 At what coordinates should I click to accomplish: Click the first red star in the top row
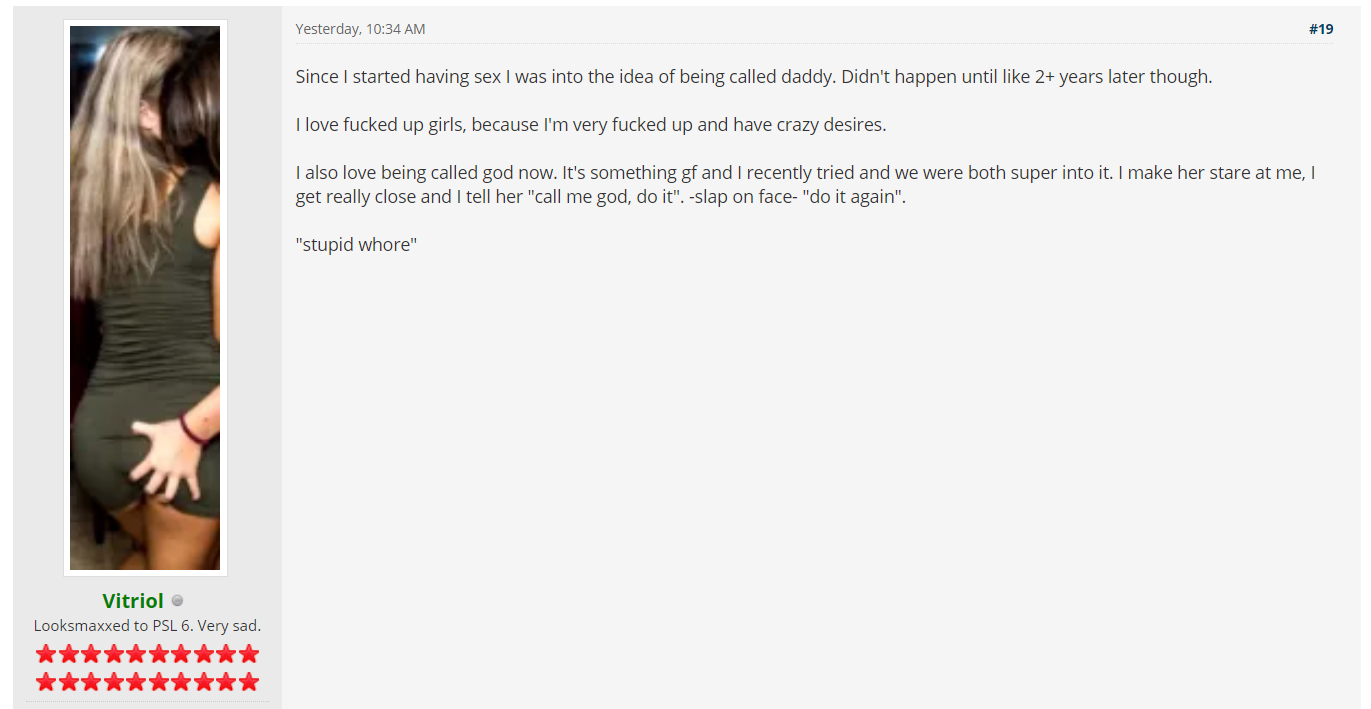click(x=46, y=654)
